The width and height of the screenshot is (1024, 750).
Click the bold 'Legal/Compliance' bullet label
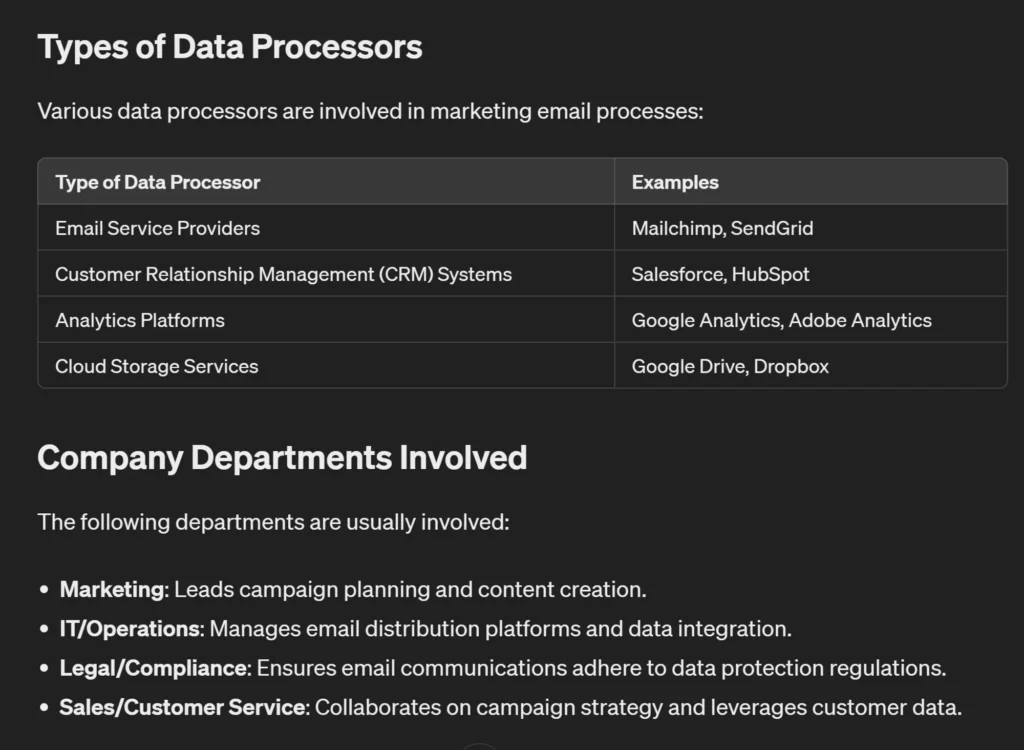click(x=153, y=668)
